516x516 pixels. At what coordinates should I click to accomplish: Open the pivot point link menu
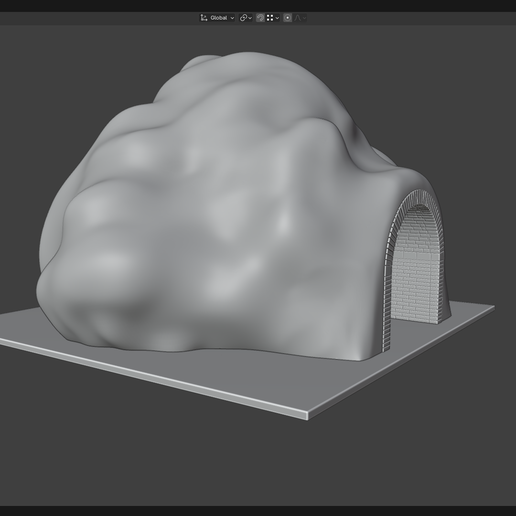tap(246, 18)
